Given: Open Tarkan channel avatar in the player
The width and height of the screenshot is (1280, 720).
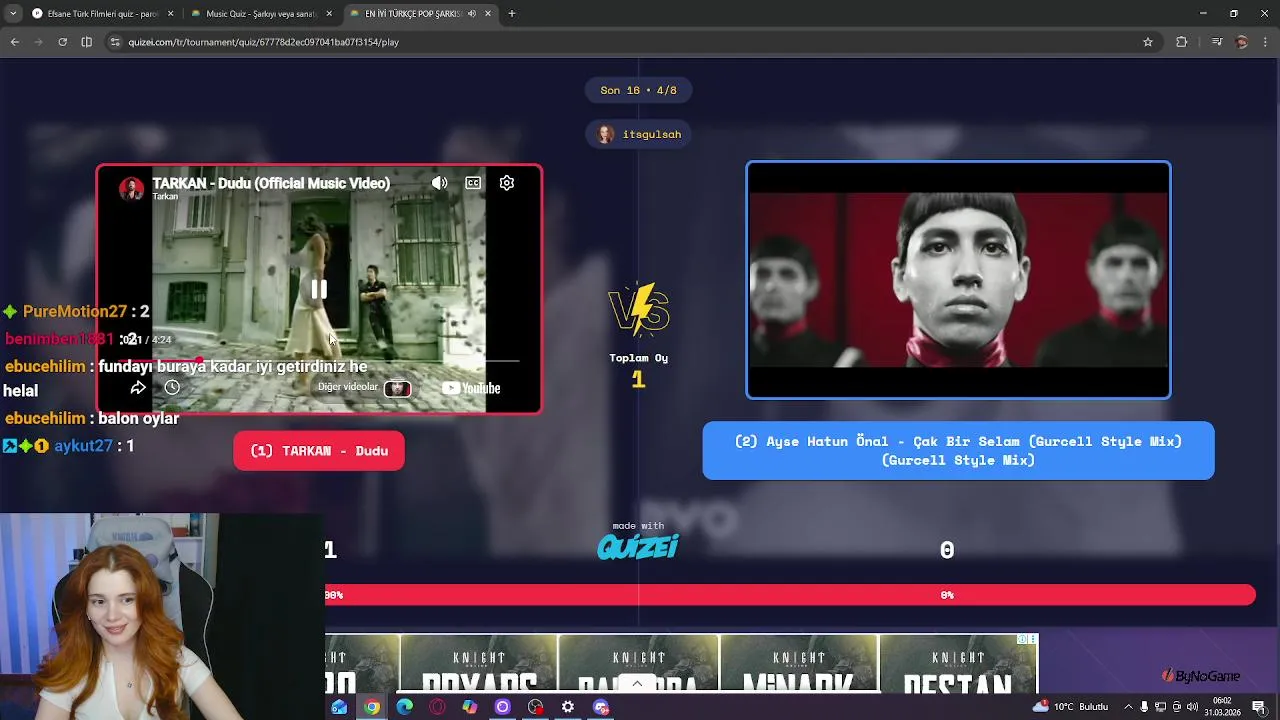Looking at the screenshot, I should 131,189.
